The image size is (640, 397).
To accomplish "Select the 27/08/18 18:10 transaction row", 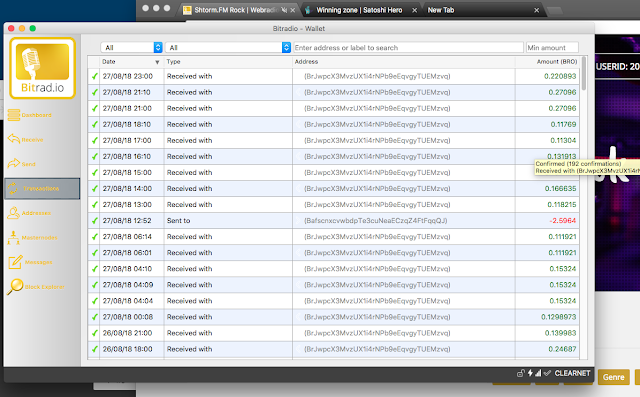I will (333, 124).
